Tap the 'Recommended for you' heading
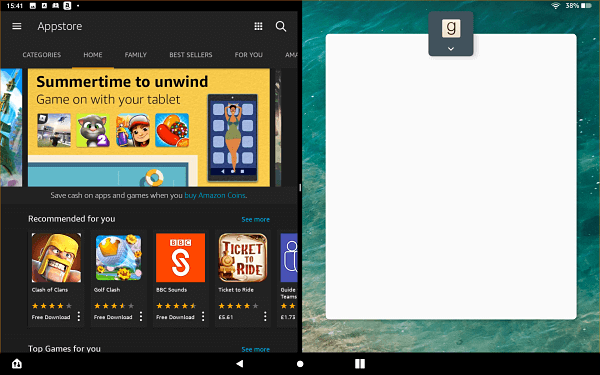 tap(72, 218)
